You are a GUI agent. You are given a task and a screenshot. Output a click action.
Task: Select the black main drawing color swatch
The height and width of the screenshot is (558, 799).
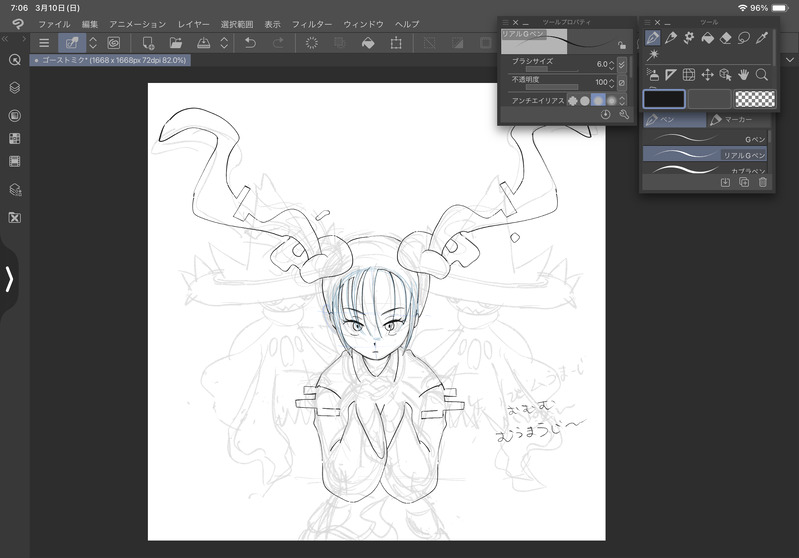coord(664,99)
